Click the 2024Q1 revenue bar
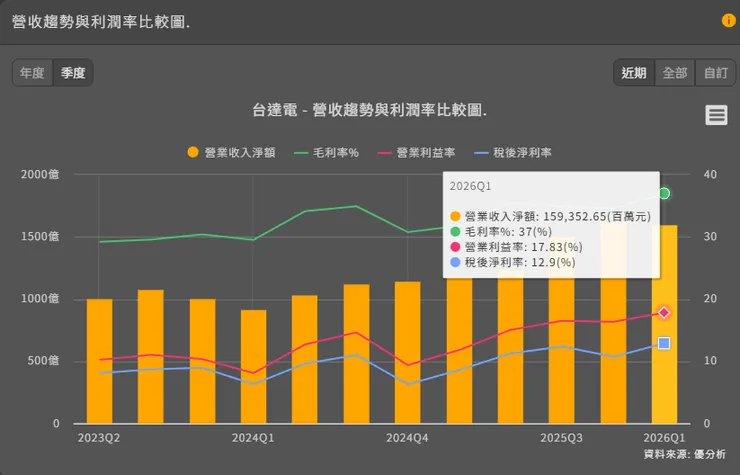The width and height of the screenshot is (740, 475). click(253, 366)
